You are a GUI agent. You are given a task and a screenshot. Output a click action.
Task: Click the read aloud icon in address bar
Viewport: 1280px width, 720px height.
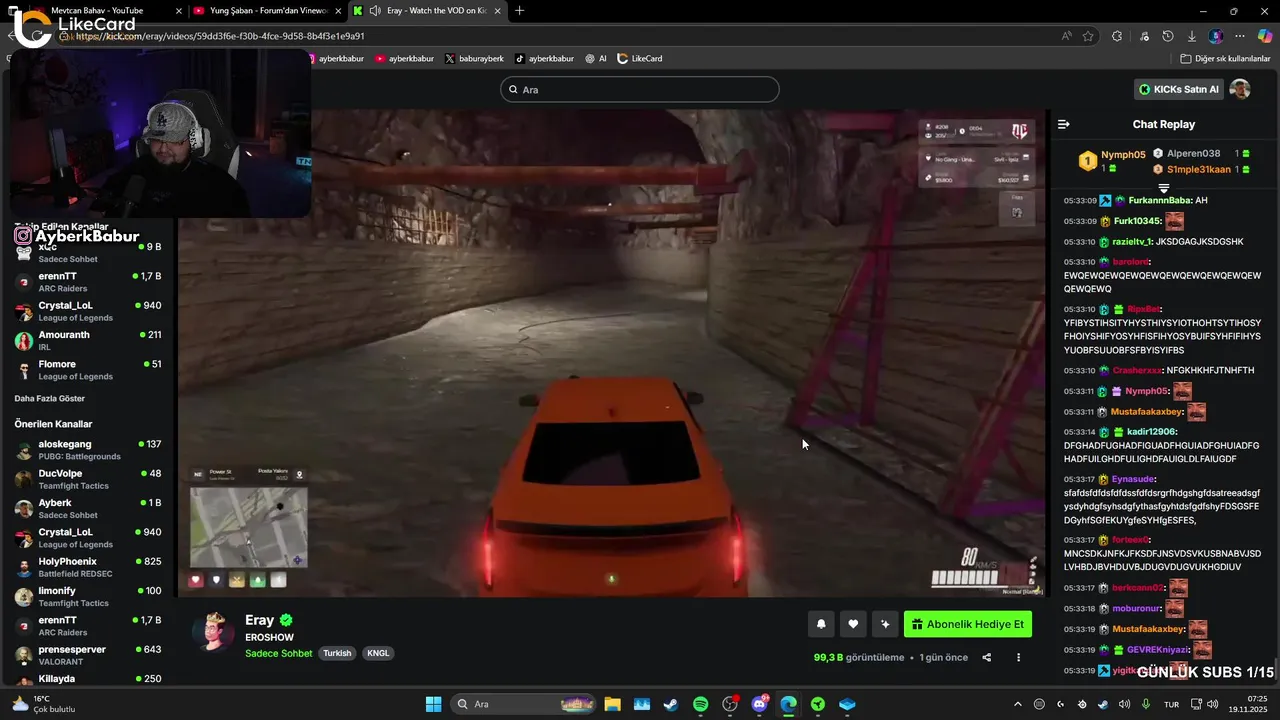pyautogui.click(x=1067, y=36)
